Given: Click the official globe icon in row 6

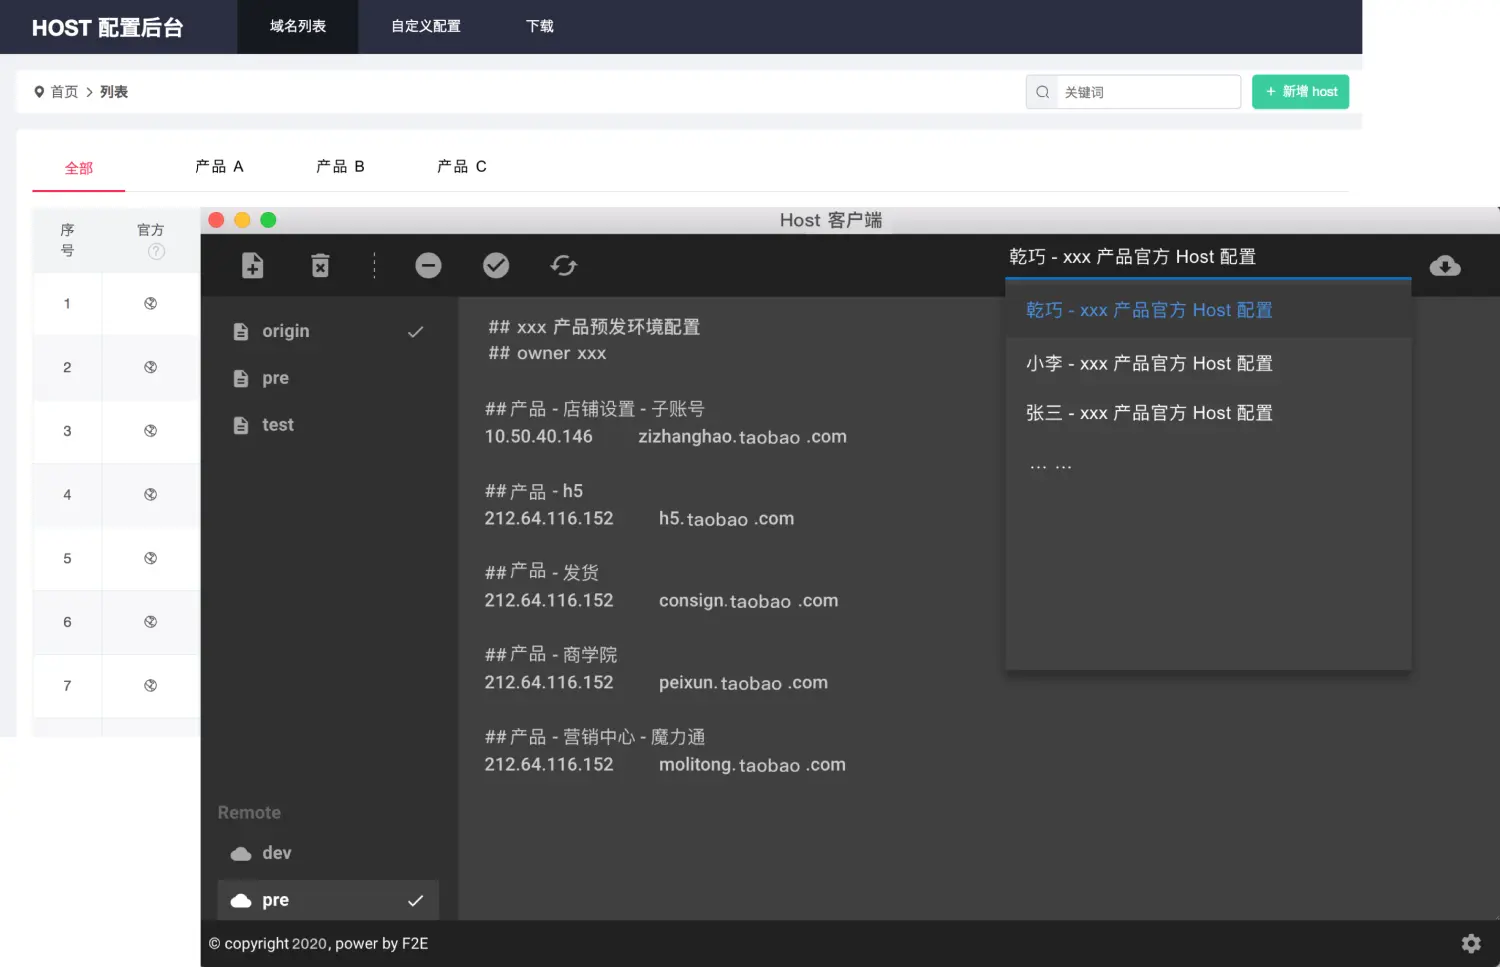Looking at the screenshot, I should tap(151, 622).
